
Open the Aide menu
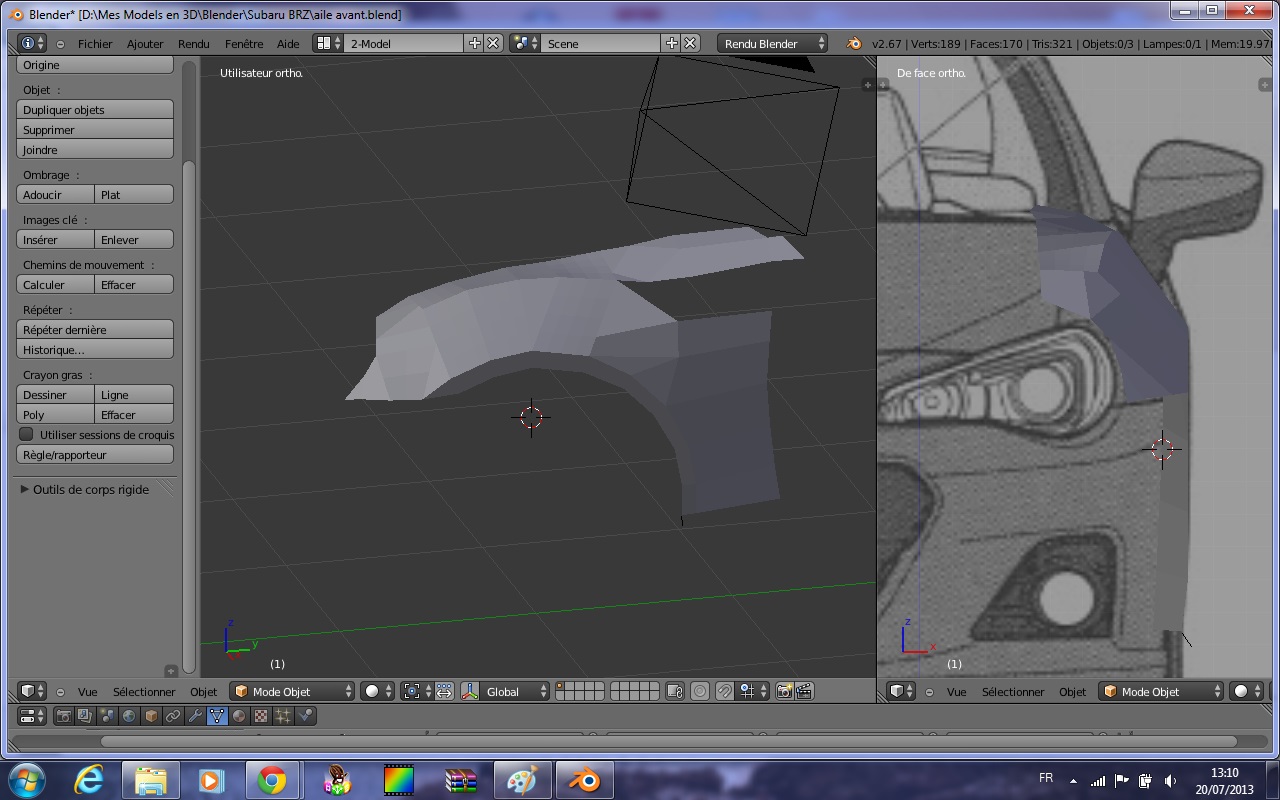(288, 44)
